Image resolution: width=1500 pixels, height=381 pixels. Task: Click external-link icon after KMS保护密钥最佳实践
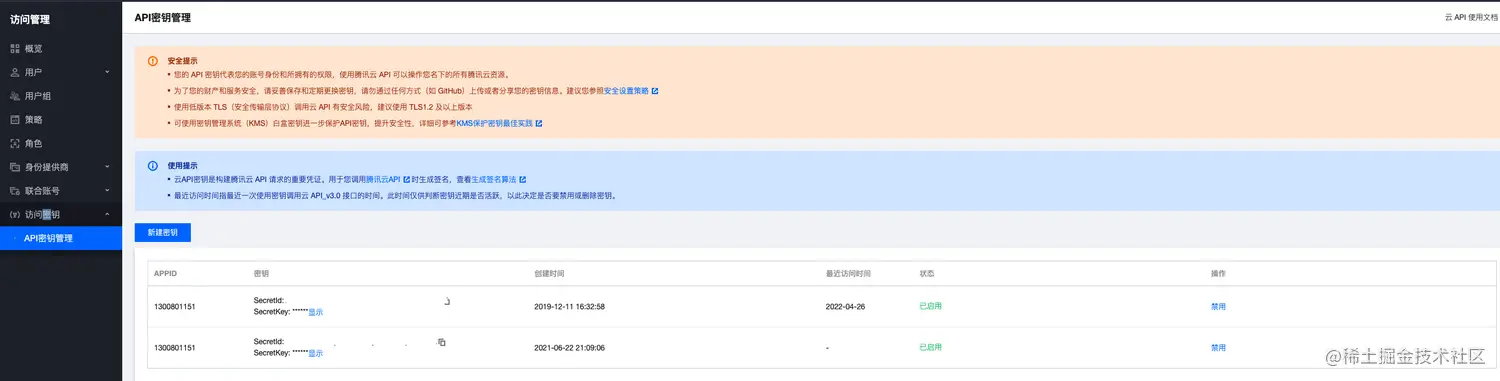point(539,123)
